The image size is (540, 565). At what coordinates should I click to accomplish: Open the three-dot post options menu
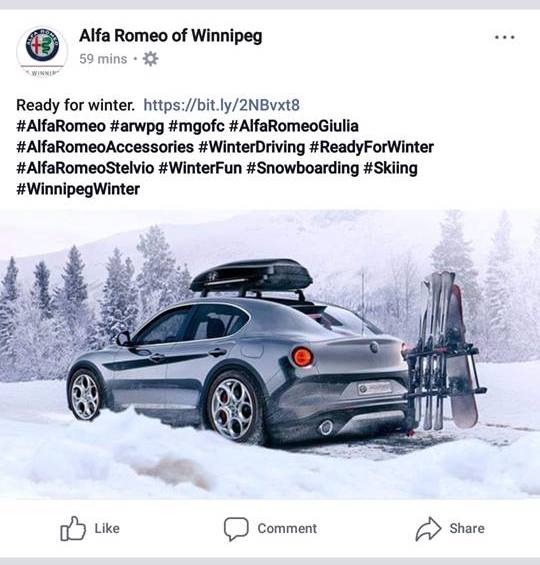coord(504,37)
